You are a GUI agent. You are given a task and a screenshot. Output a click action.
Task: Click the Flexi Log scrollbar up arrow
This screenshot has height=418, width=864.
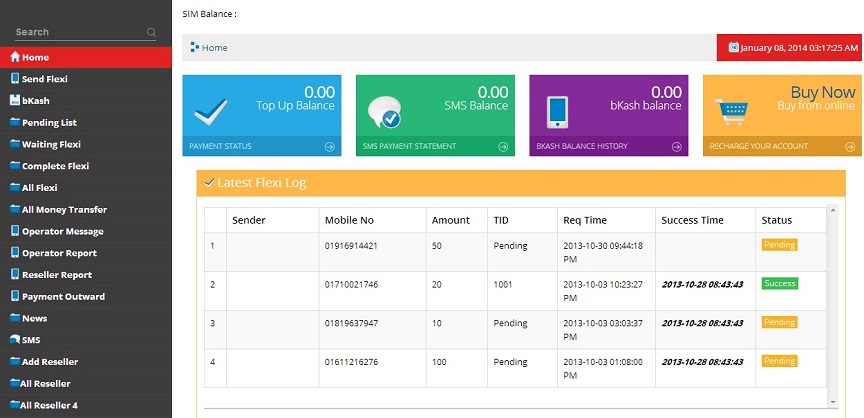coord(833,210)
